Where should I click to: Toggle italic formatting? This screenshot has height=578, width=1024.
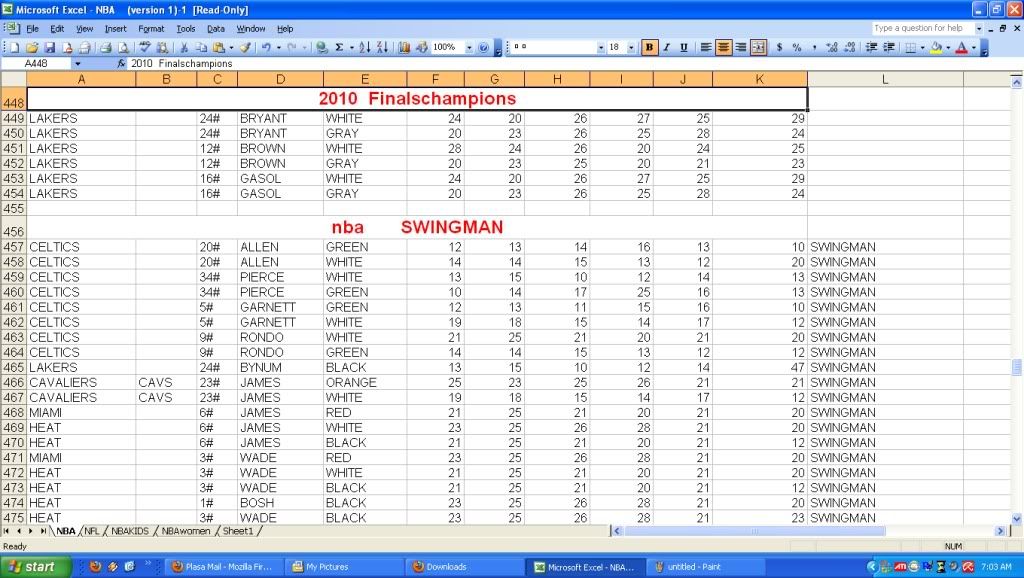667,47
